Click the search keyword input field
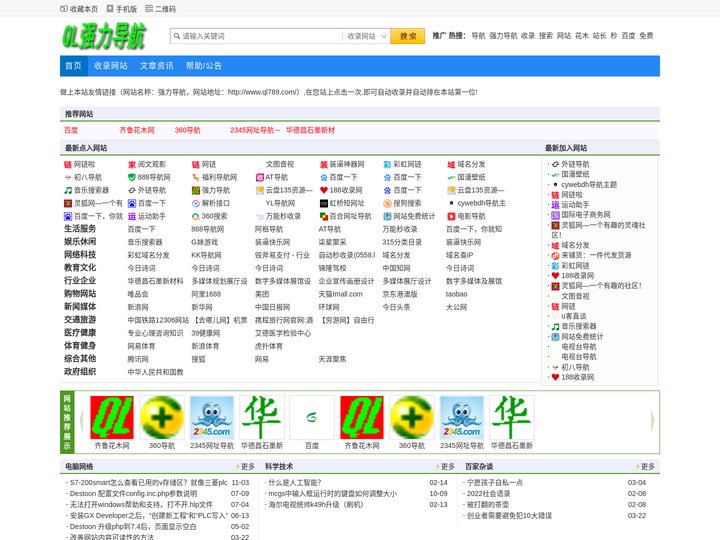Screen dimensions: 720x540 262,36
